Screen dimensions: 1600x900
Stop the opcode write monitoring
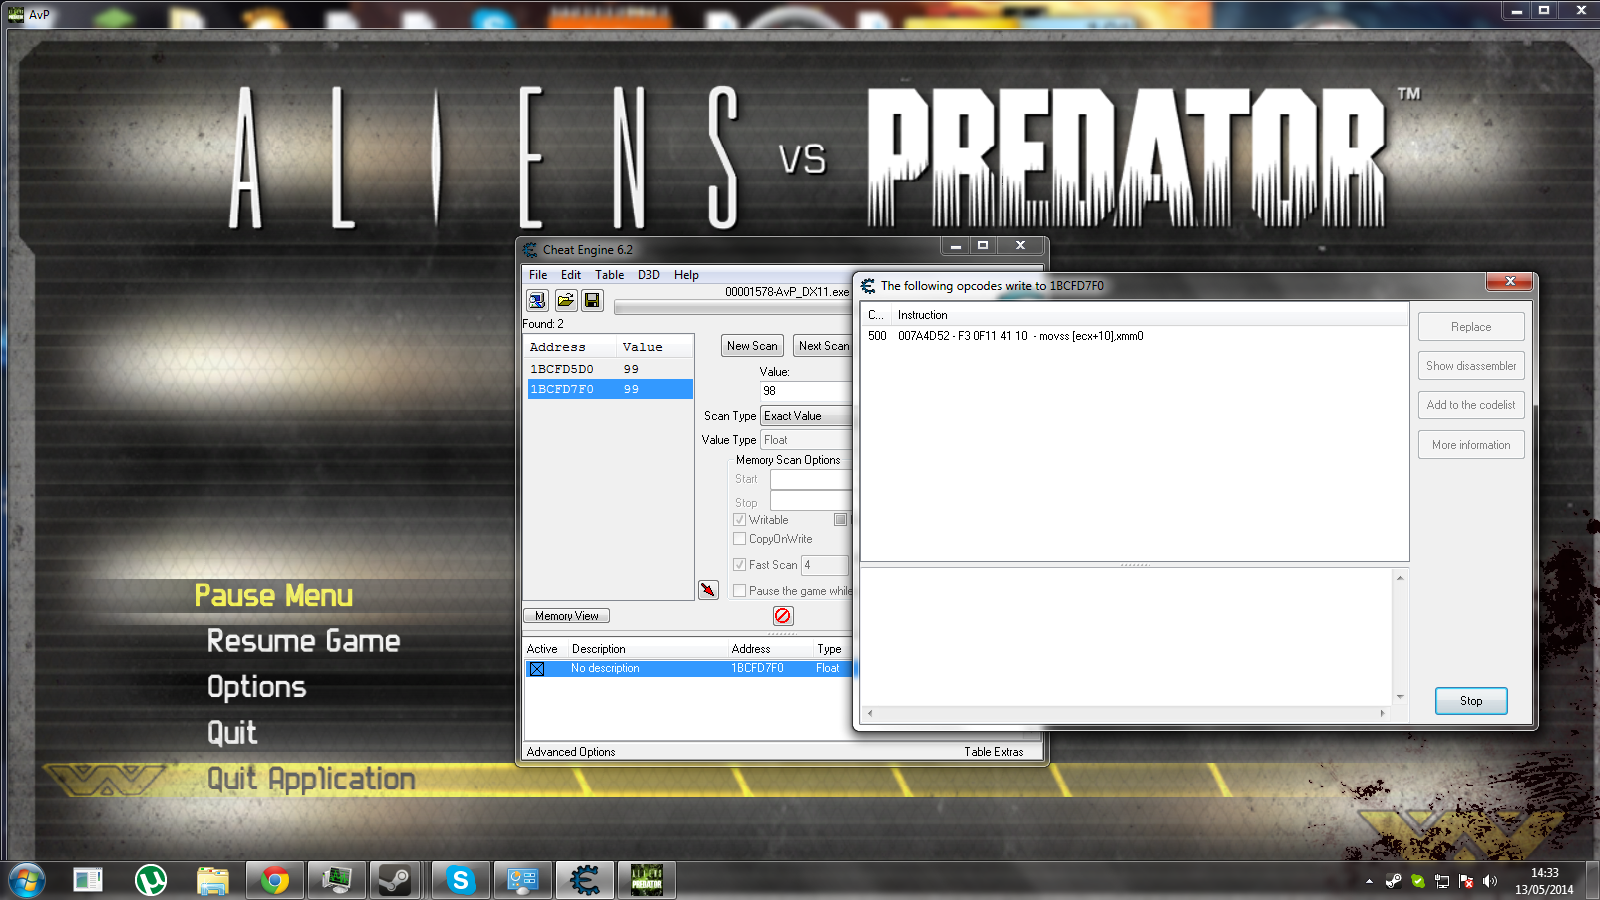(x=1471, y=701)
